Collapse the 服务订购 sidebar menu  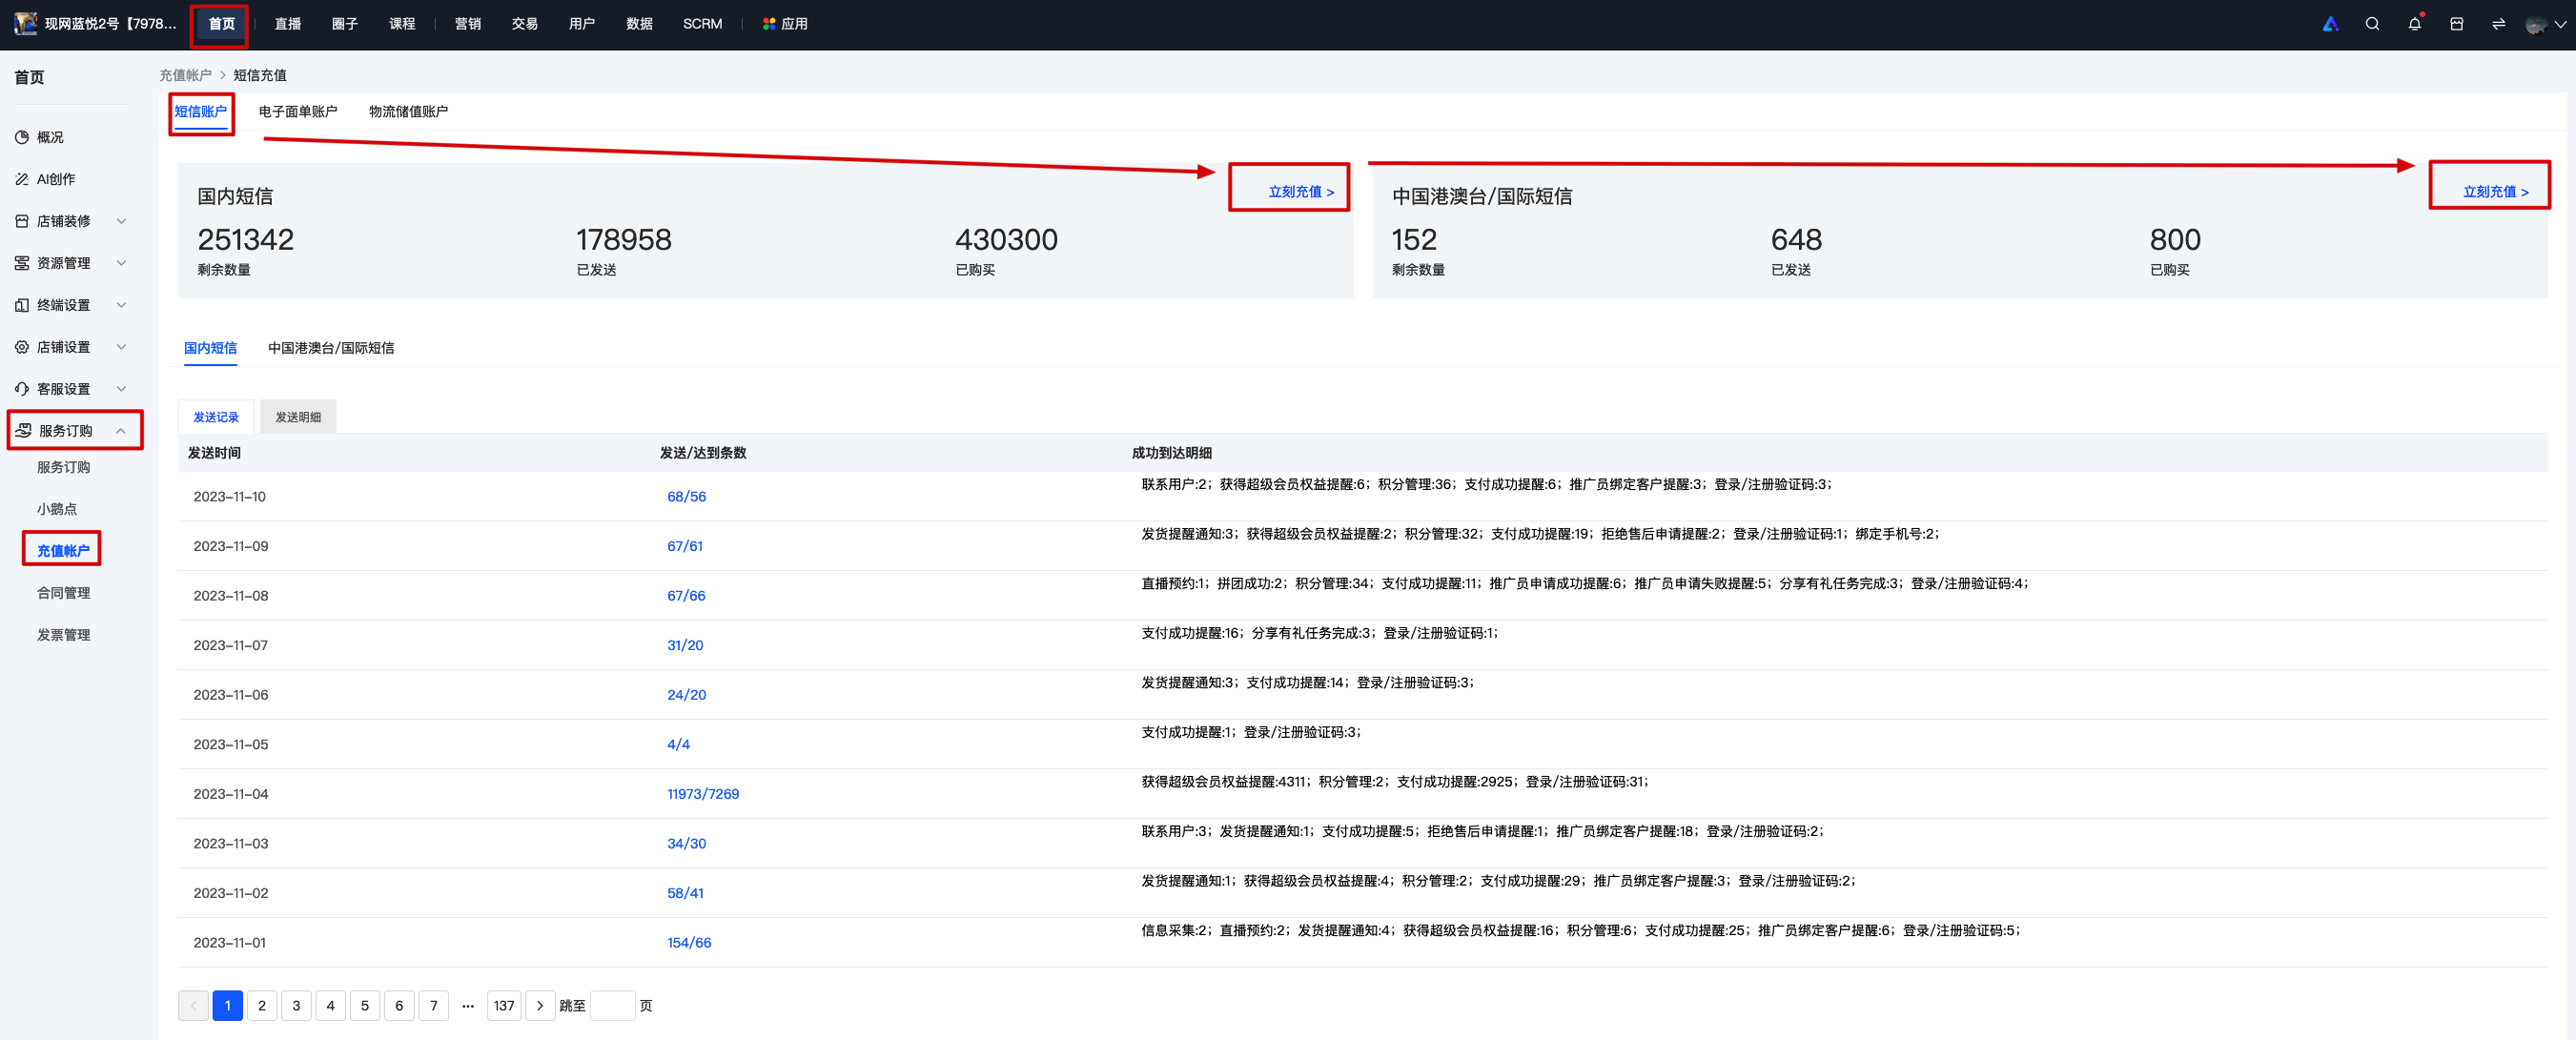click(x=74, y=430)
